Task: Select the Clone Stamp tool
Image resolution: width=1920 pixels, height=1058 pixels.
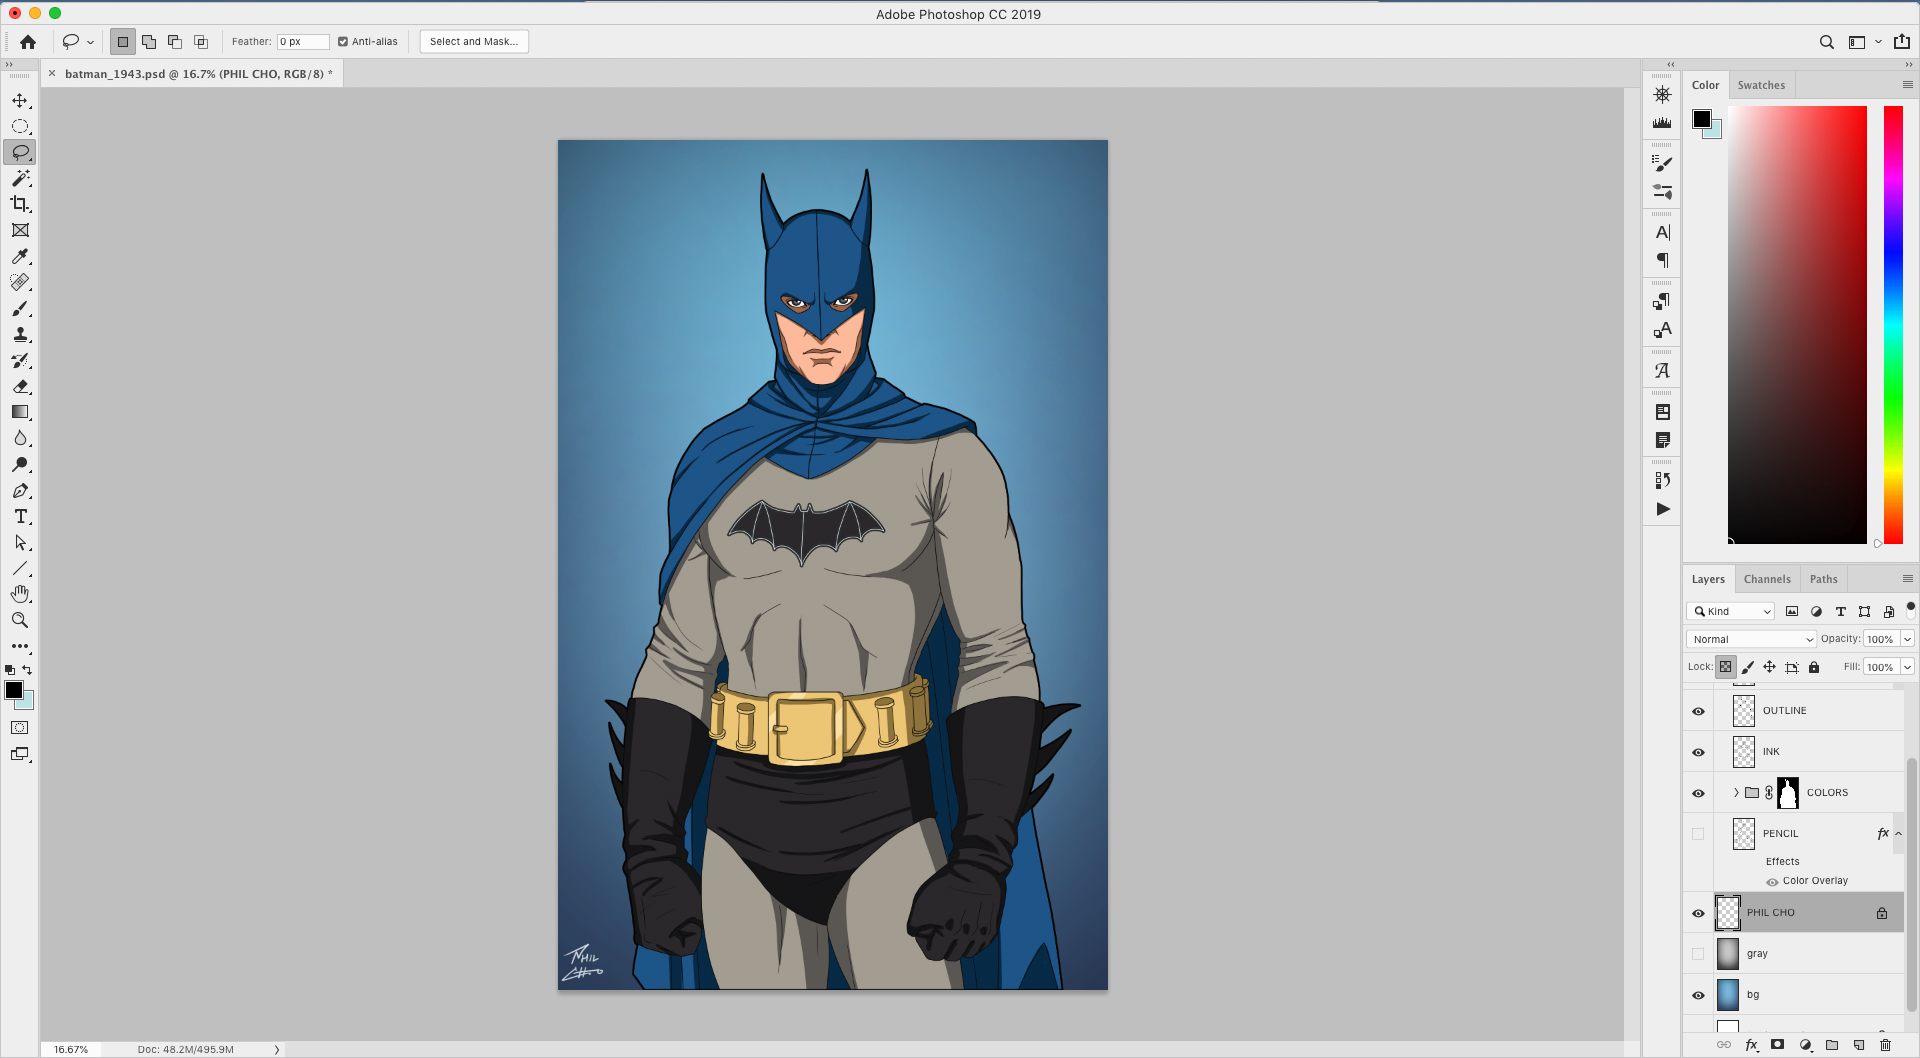Action: [x=20, y=335]
